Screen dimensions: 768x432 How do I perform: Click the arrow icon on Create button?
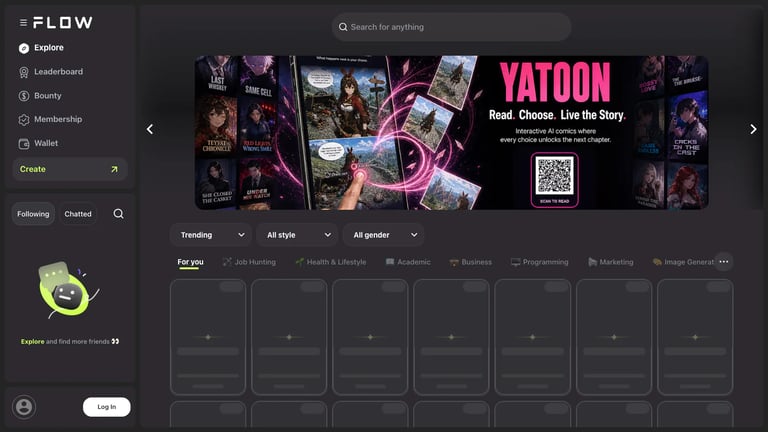114,169
